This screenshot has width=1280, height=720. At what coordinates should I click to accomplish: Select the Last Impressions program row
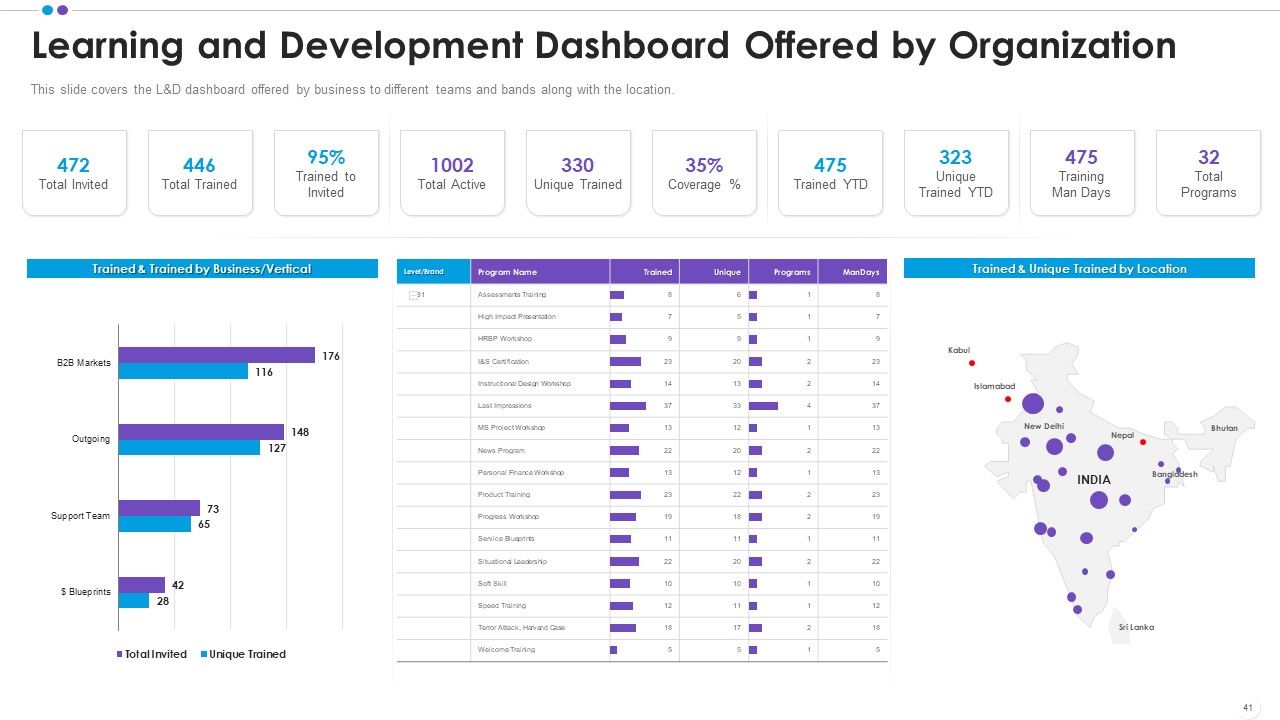pos(642,406)
